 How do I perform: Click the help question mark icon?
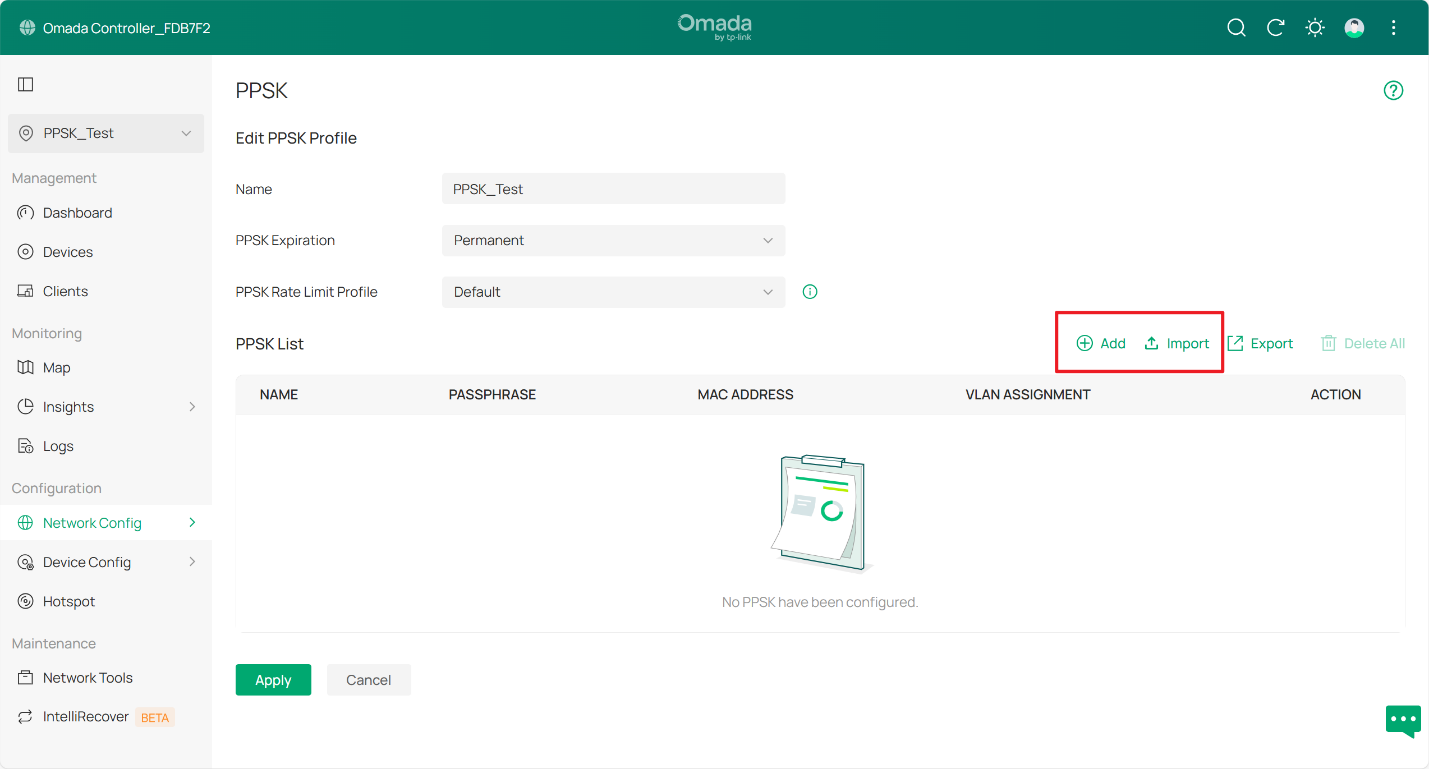(x=1393, y=91)
